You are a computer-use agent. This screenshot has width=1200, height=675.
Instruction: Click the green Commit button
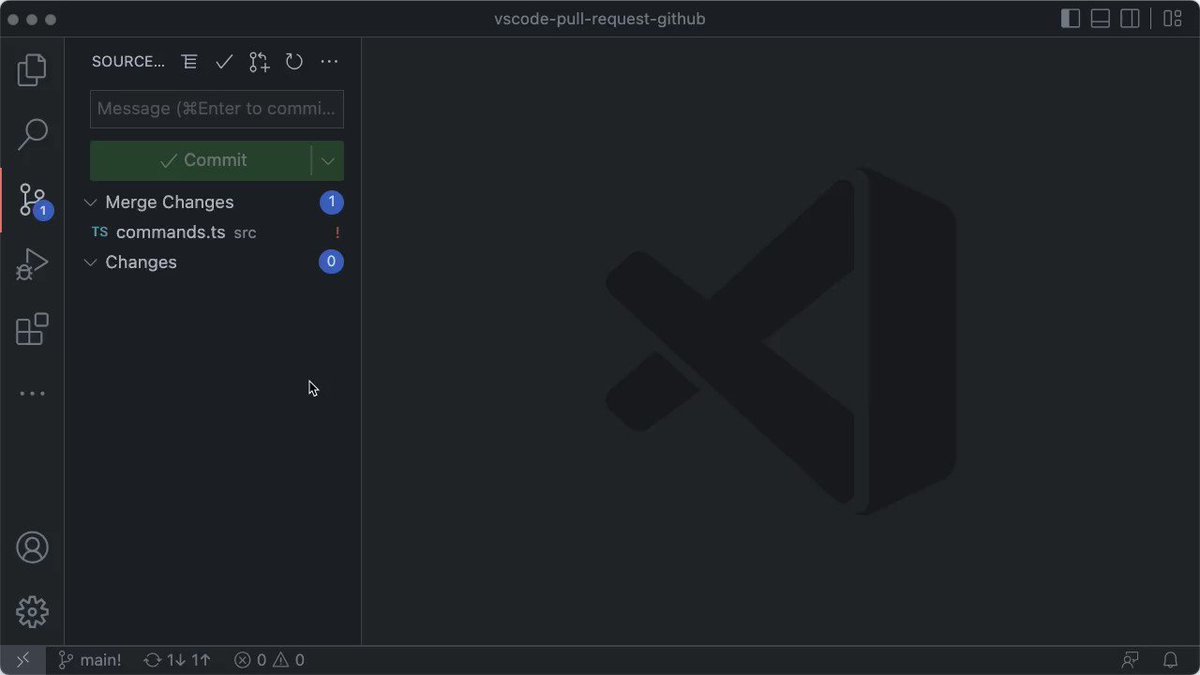201,160
